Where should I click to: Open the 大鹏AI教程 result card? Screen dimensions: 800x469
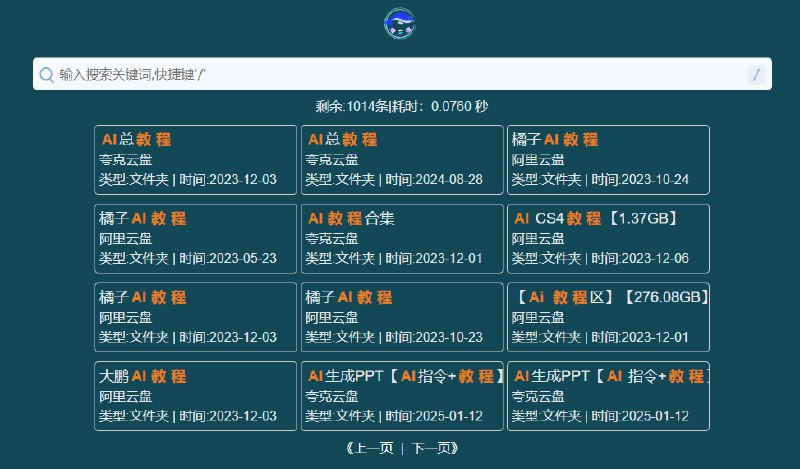195,396
